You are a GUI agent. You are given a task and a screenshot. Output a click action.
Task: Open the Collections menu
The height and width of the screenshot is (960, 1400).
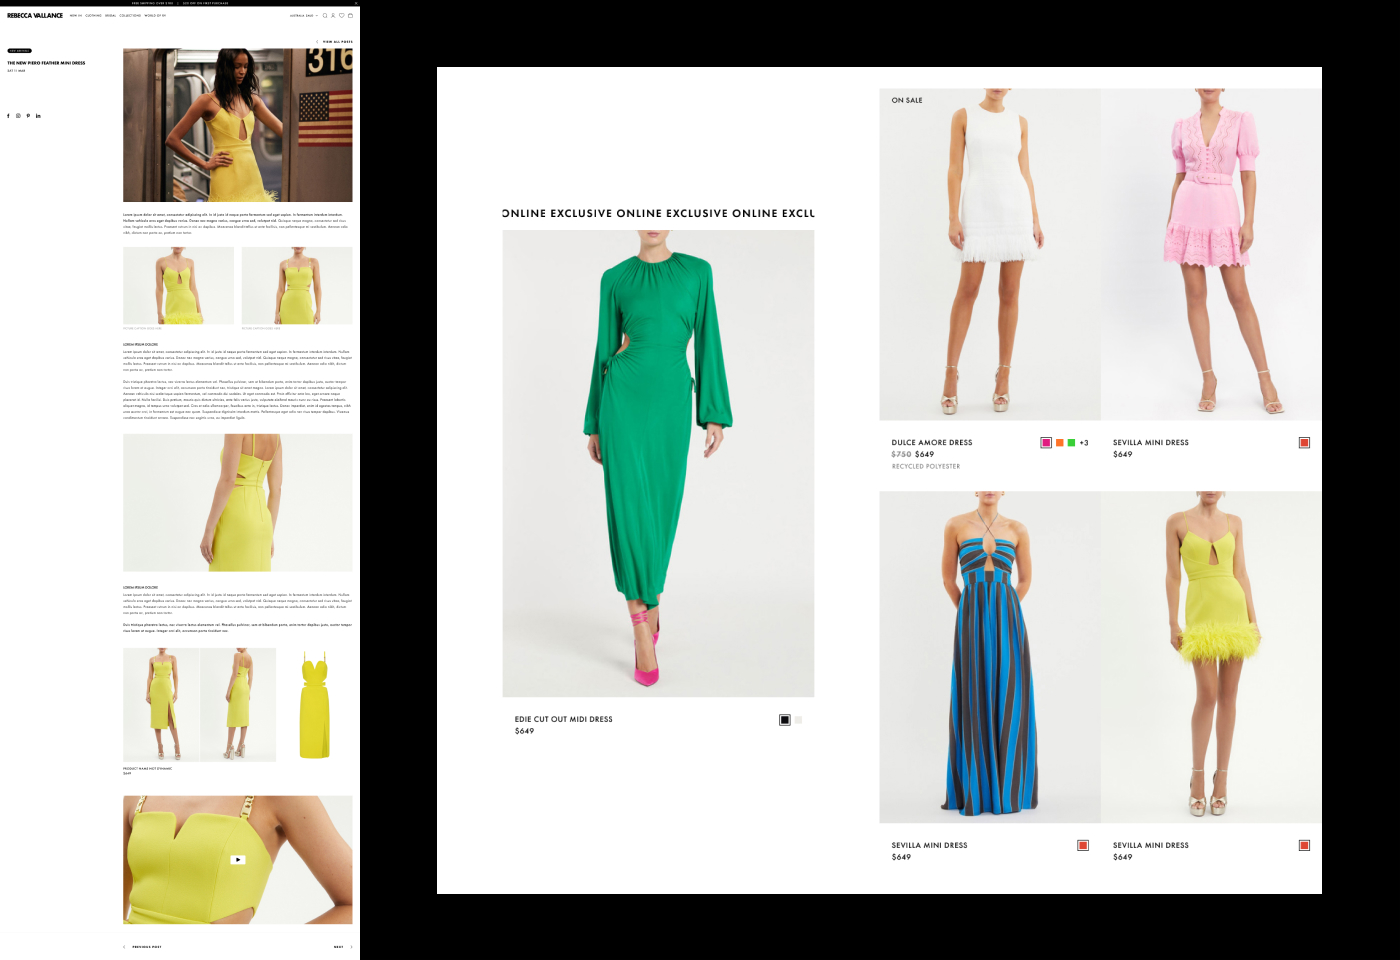(130, 16)
